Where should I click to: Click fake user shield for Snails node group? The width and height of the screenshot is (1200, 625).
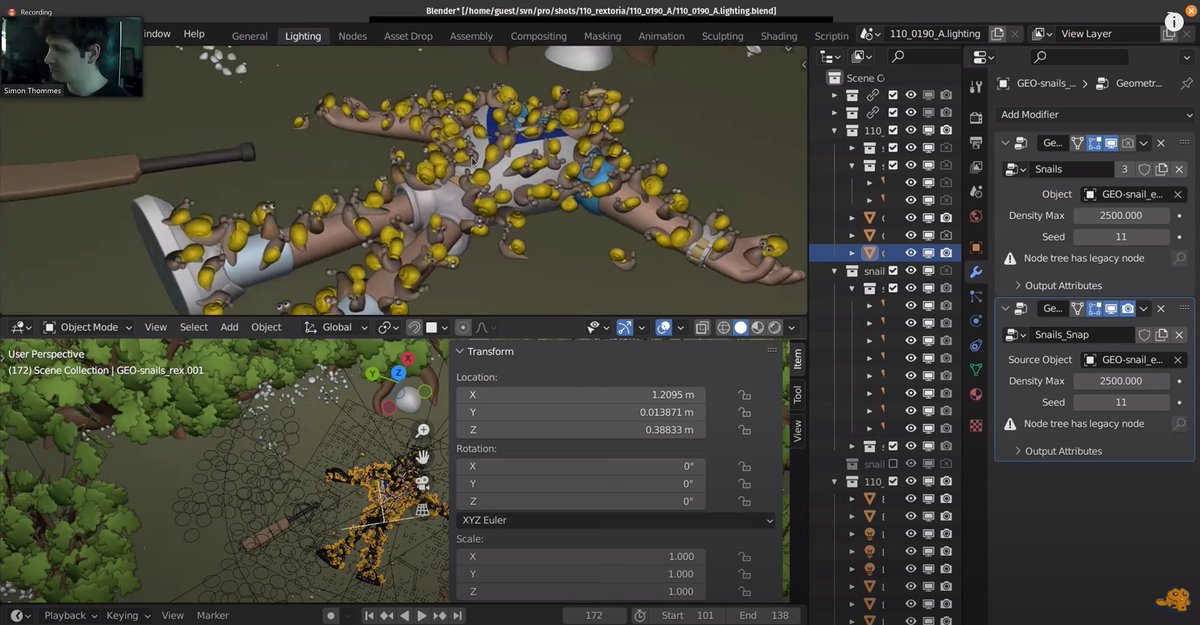(x=1145, y=169)
